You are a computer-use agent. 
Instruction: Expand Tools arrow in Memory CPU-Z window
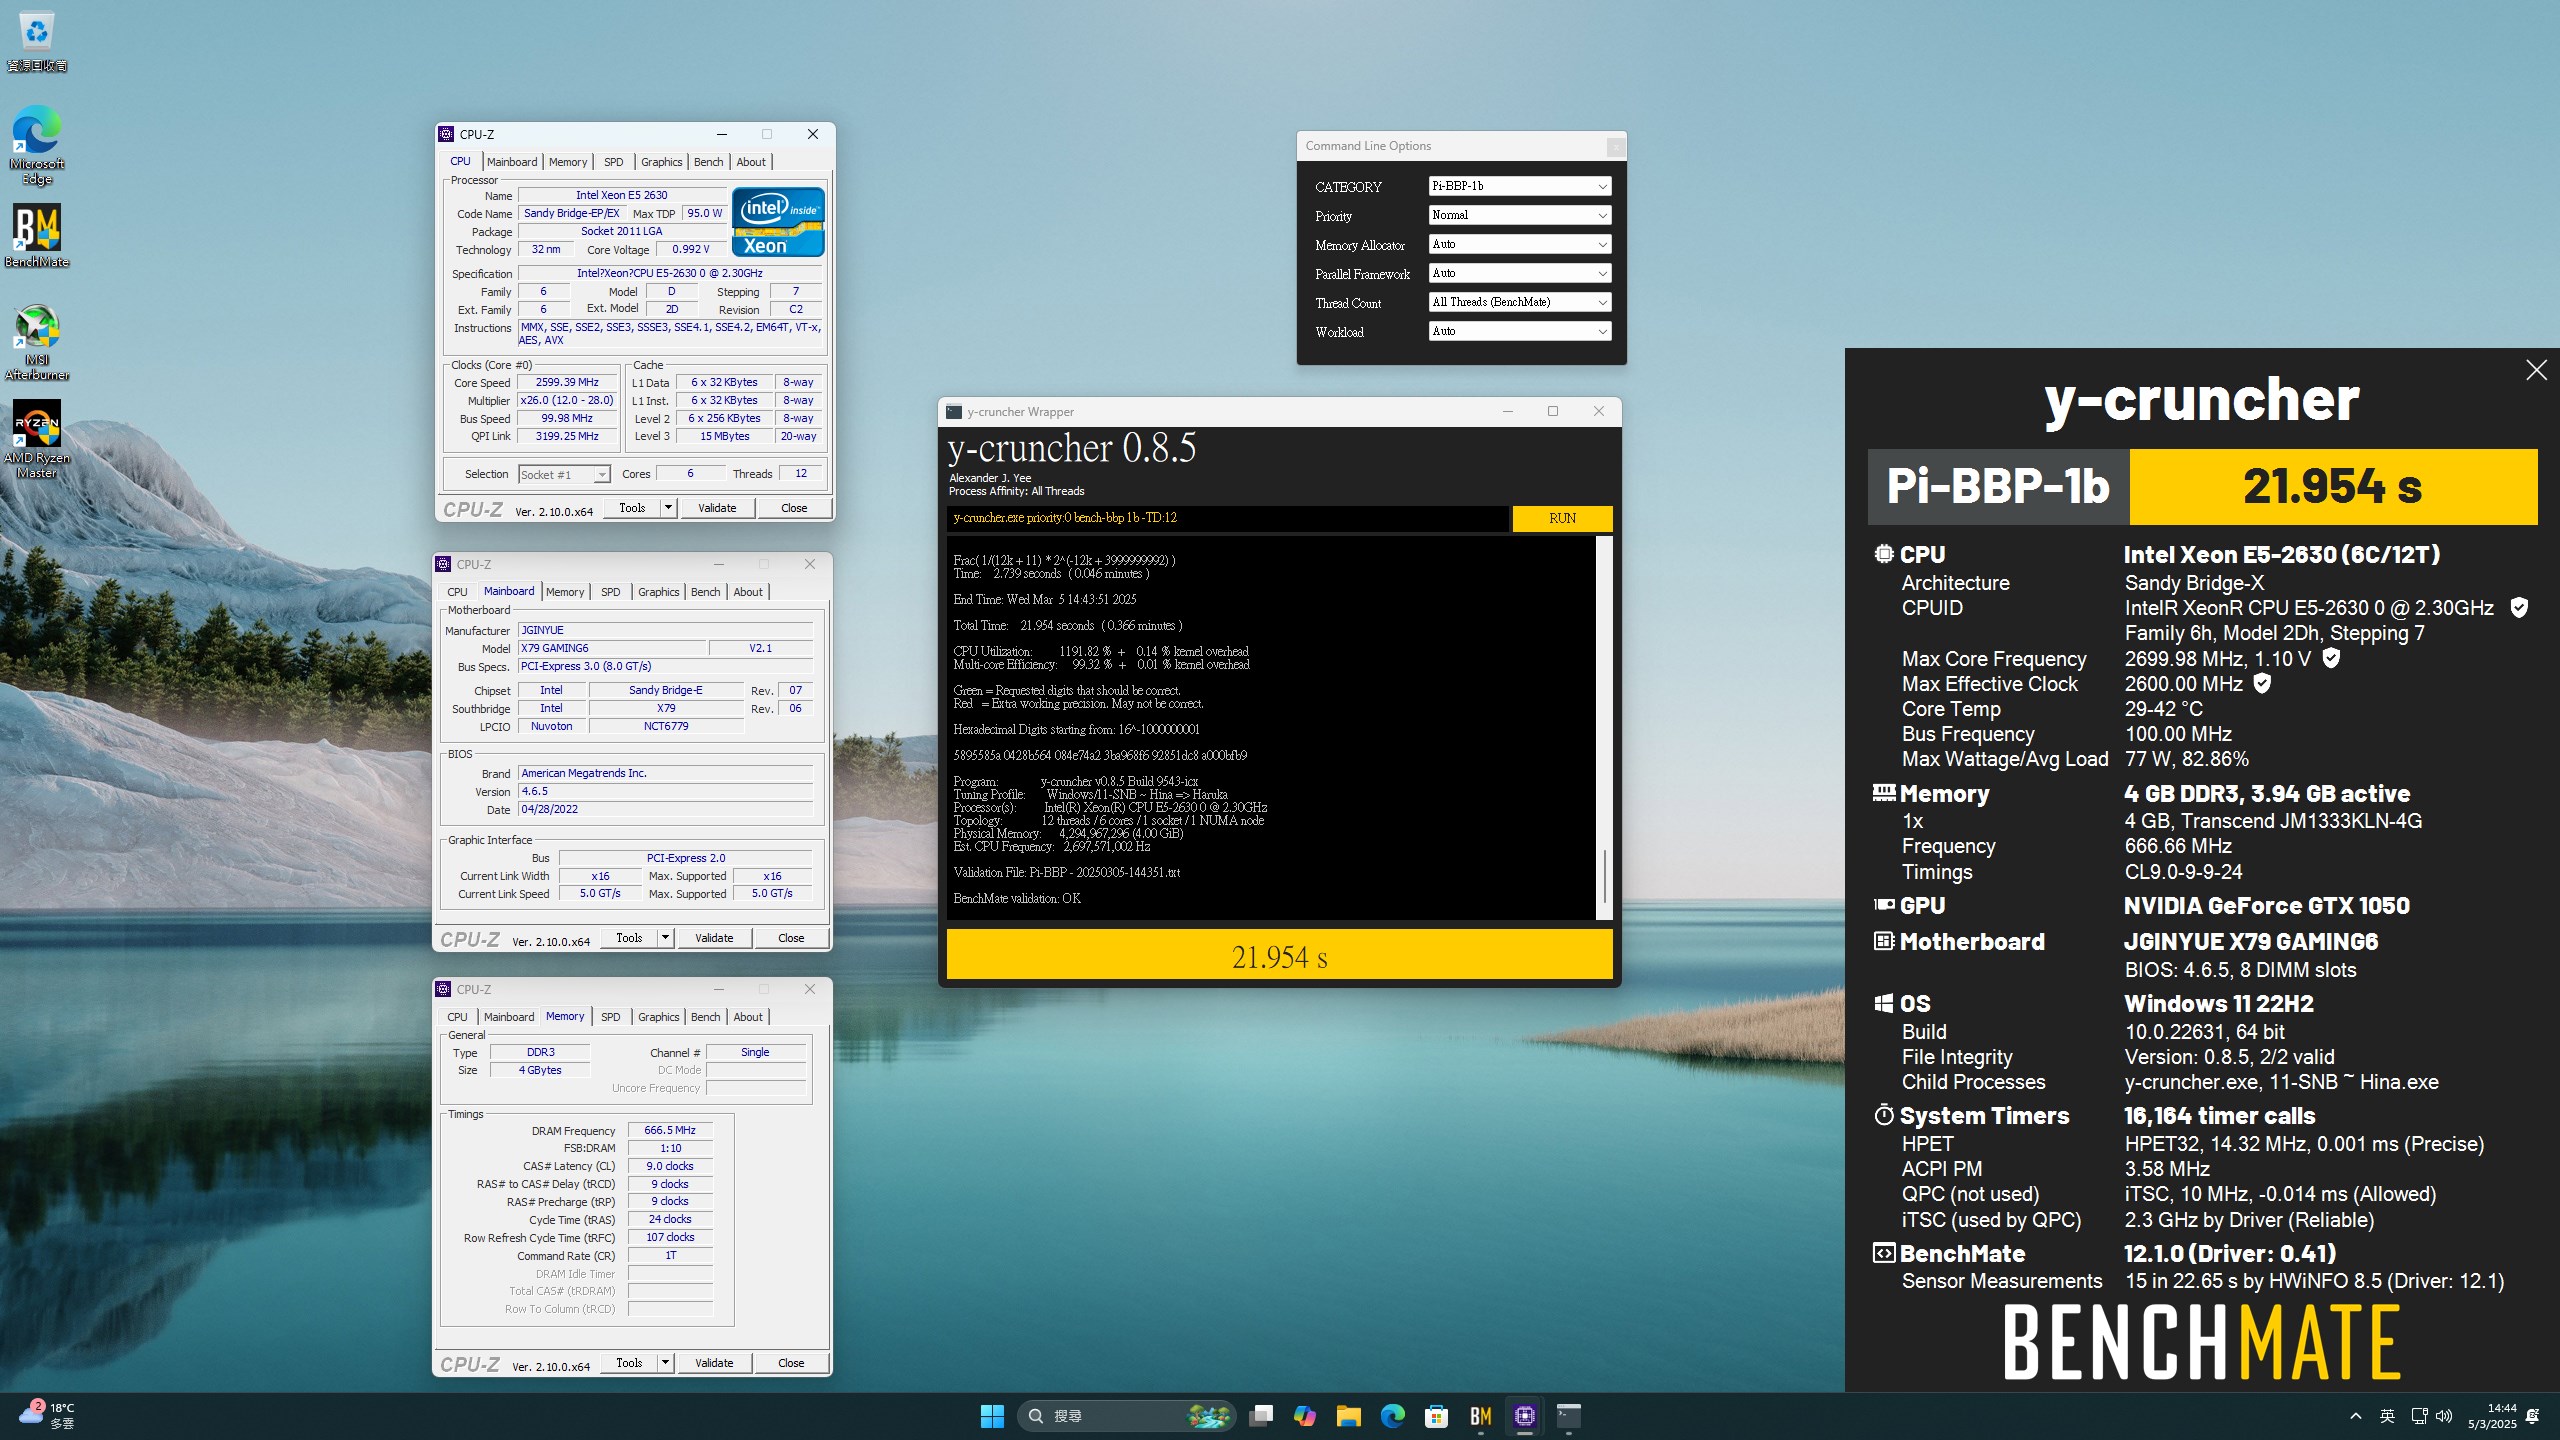pyautogui.click(x=665, y=1363)
